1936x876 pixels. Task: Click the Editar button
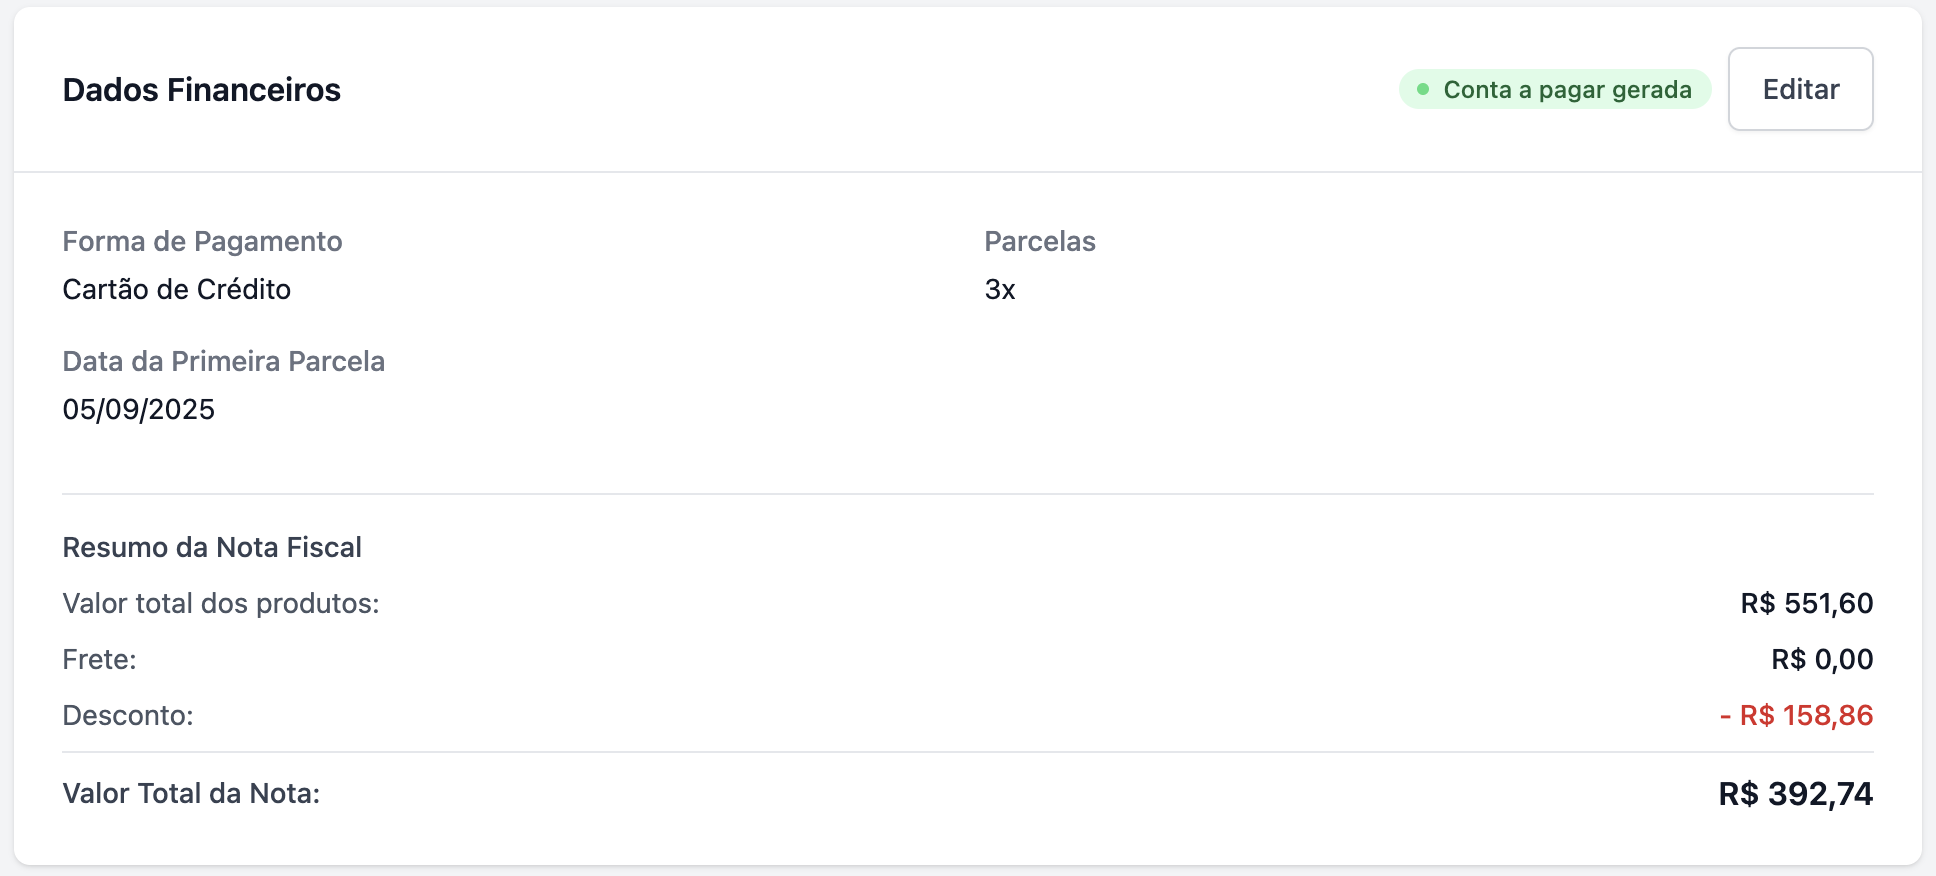(1800, 89)
